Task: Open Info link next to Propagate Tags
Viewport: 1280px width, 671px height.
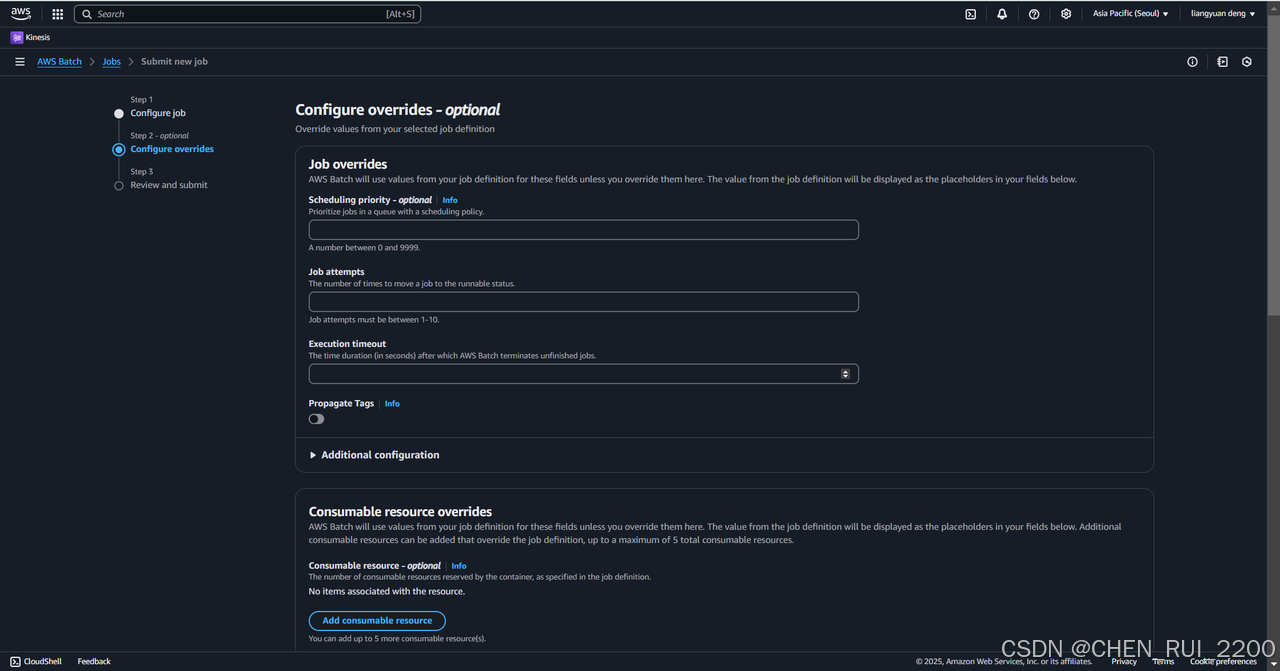Action: point(392,404)
